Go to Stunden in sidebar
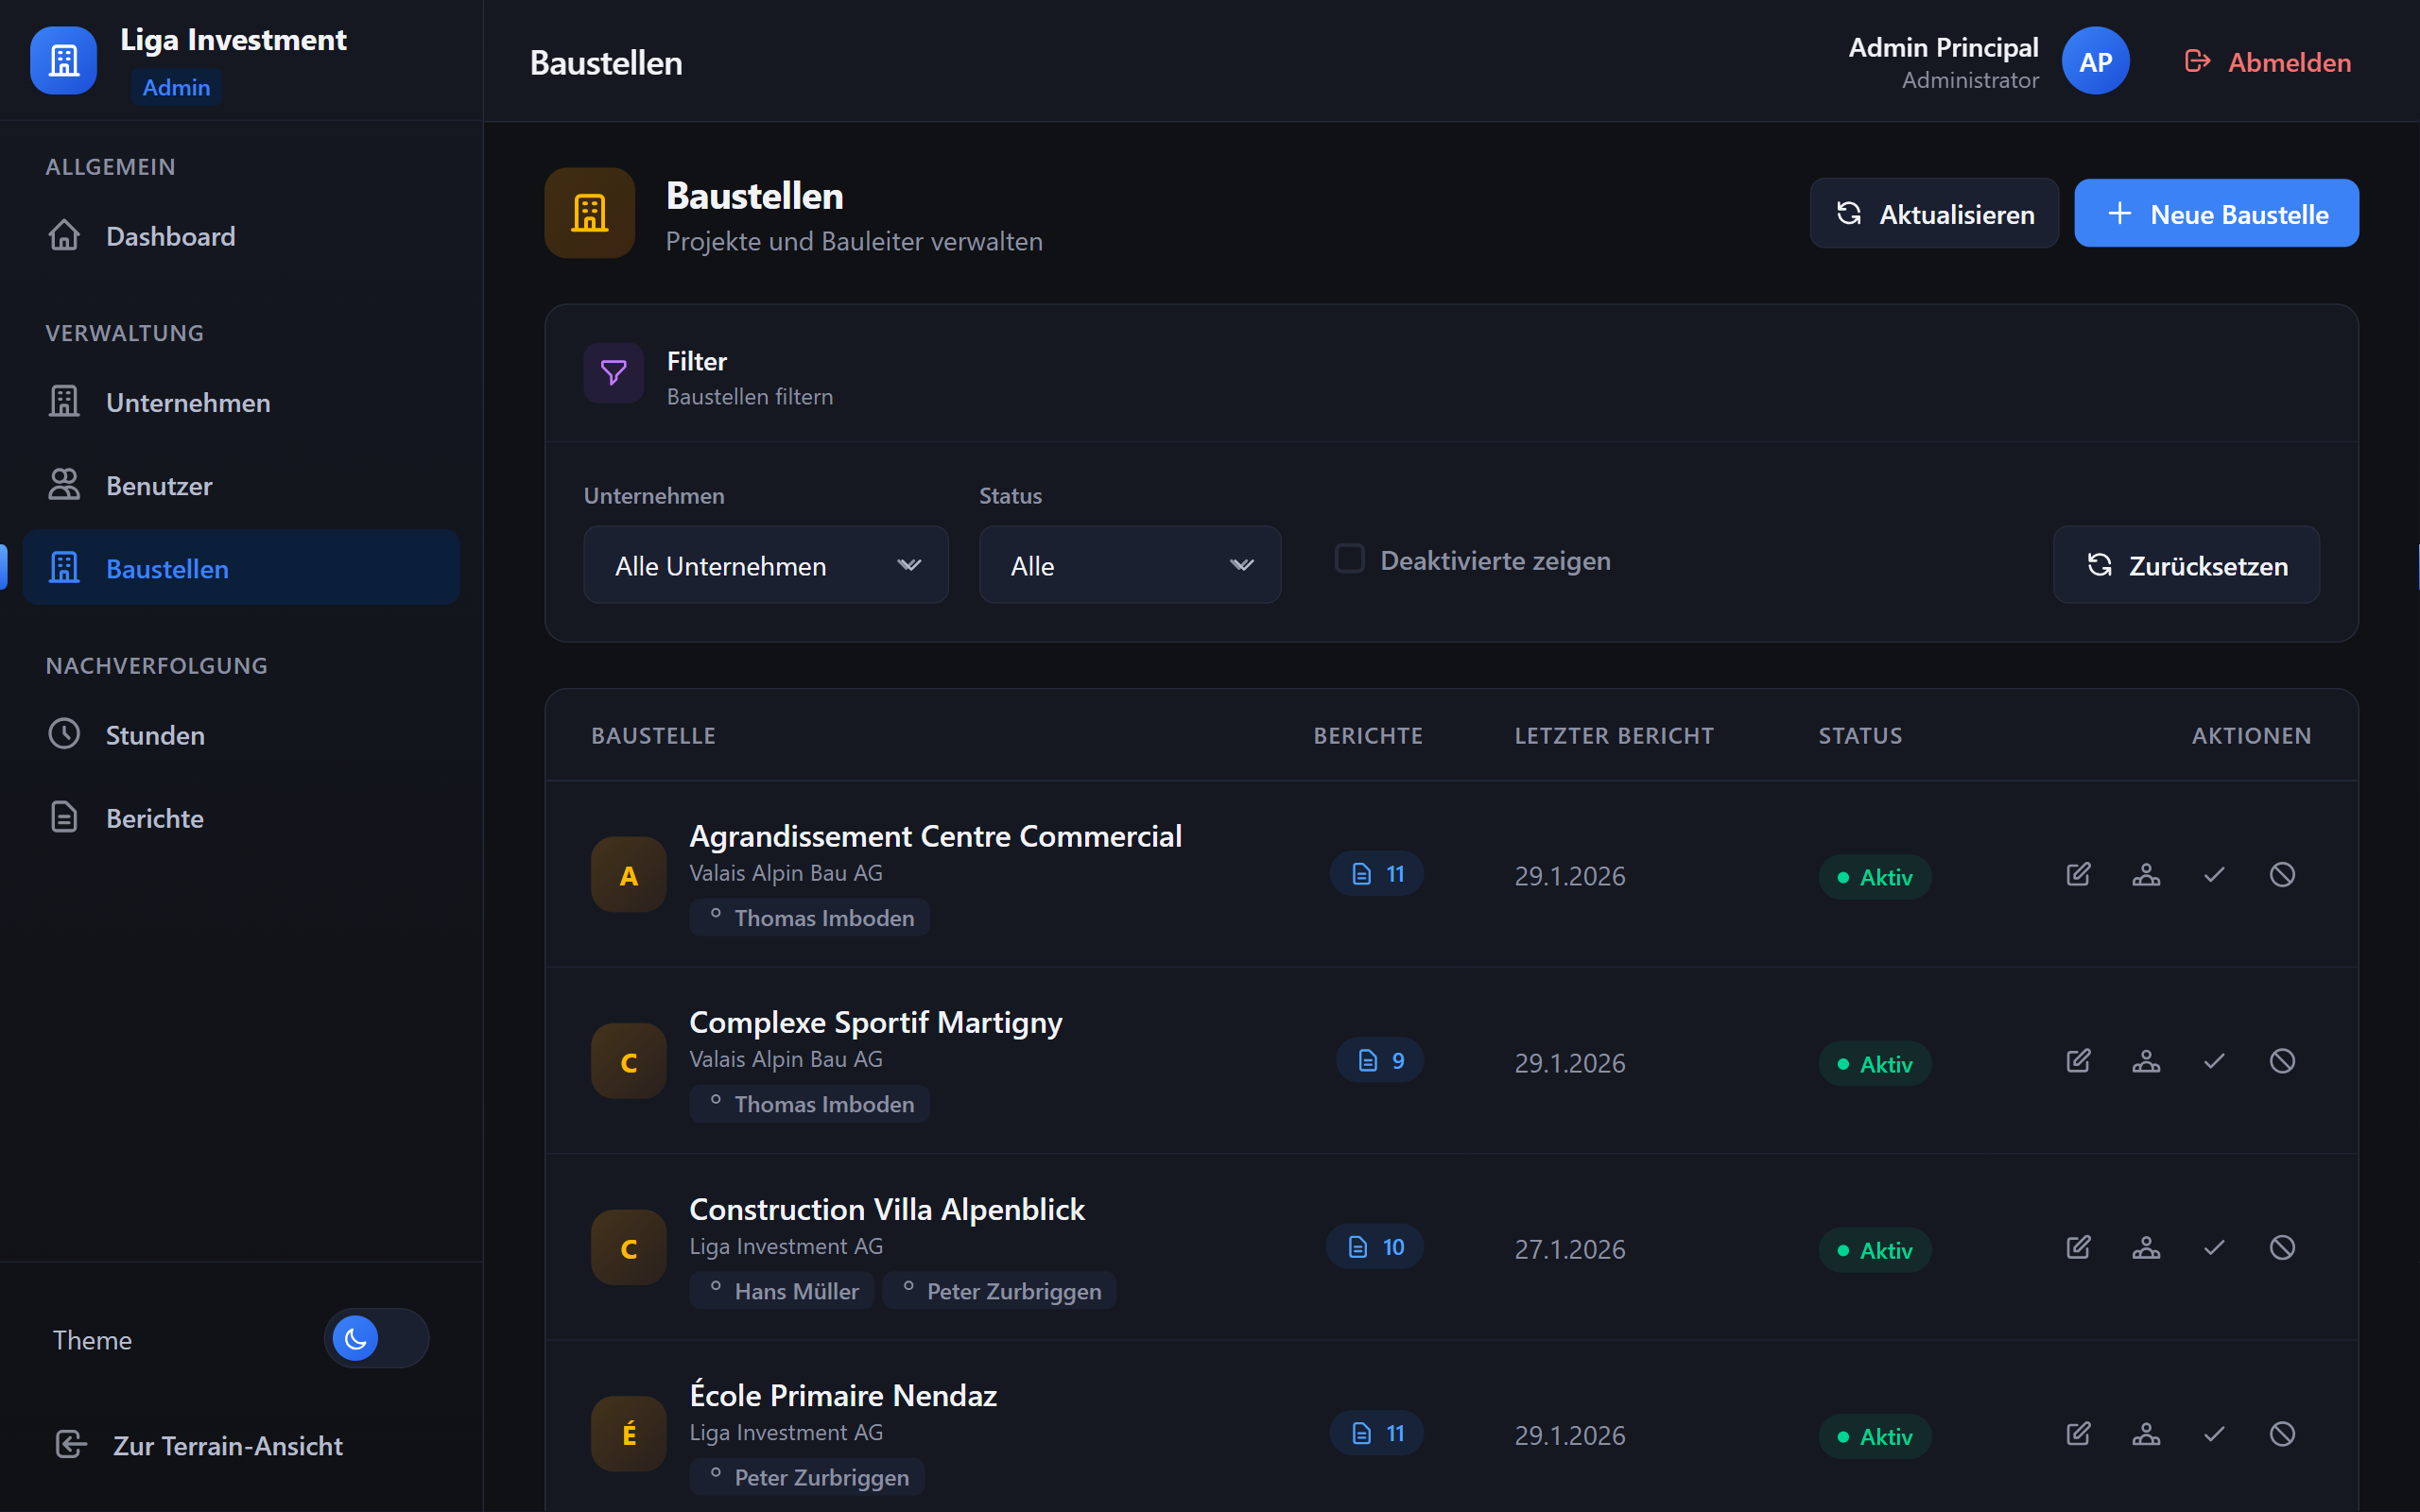2420x1512 pixels. click(x=155, y=735)
